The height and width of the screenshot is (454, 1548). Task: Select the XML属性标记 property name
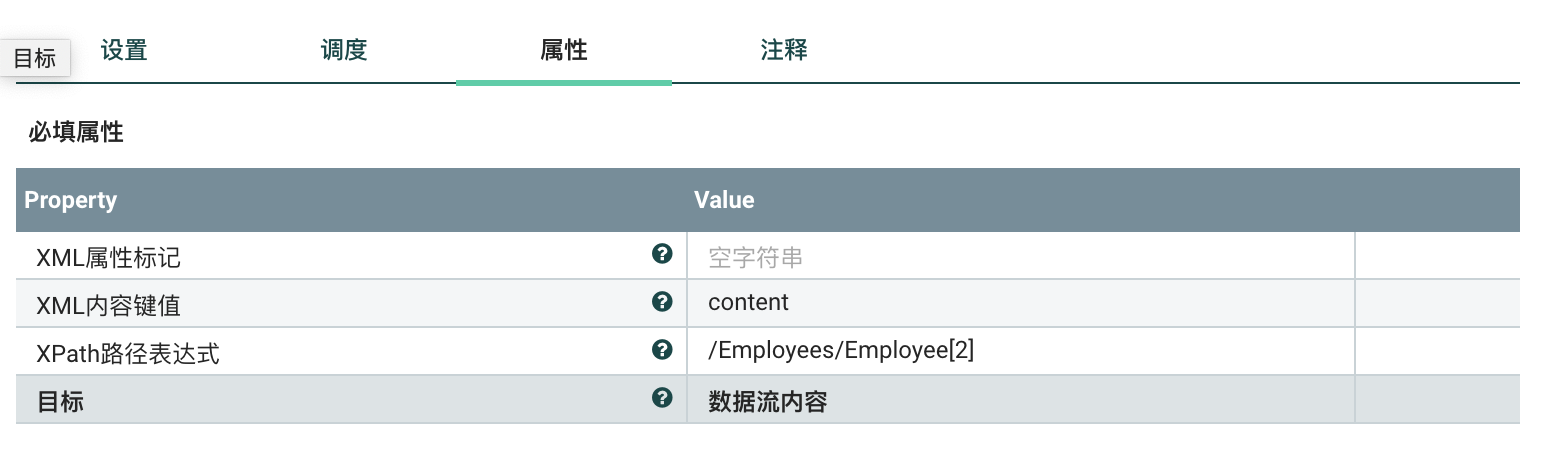pyautogui.click(x=108, y=258)
